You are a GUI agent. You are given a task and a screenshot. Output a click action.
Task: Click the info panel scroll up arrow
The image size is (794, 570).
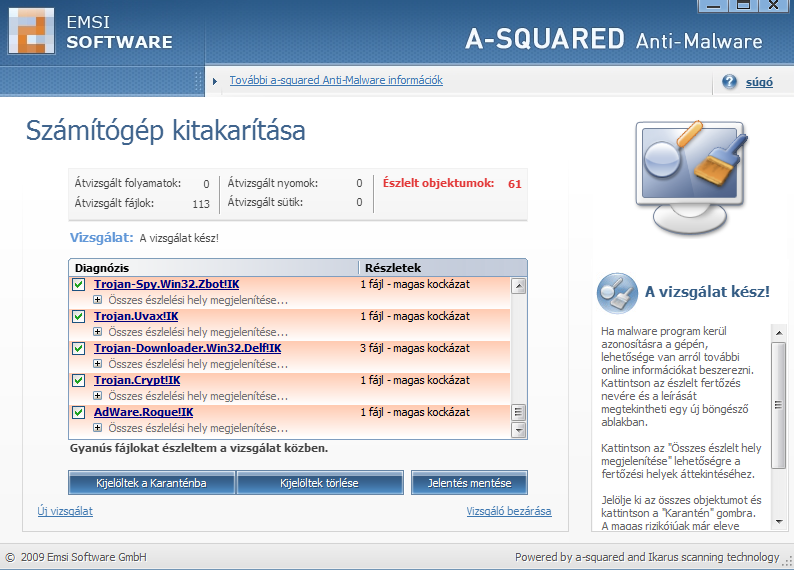point(779,333)
